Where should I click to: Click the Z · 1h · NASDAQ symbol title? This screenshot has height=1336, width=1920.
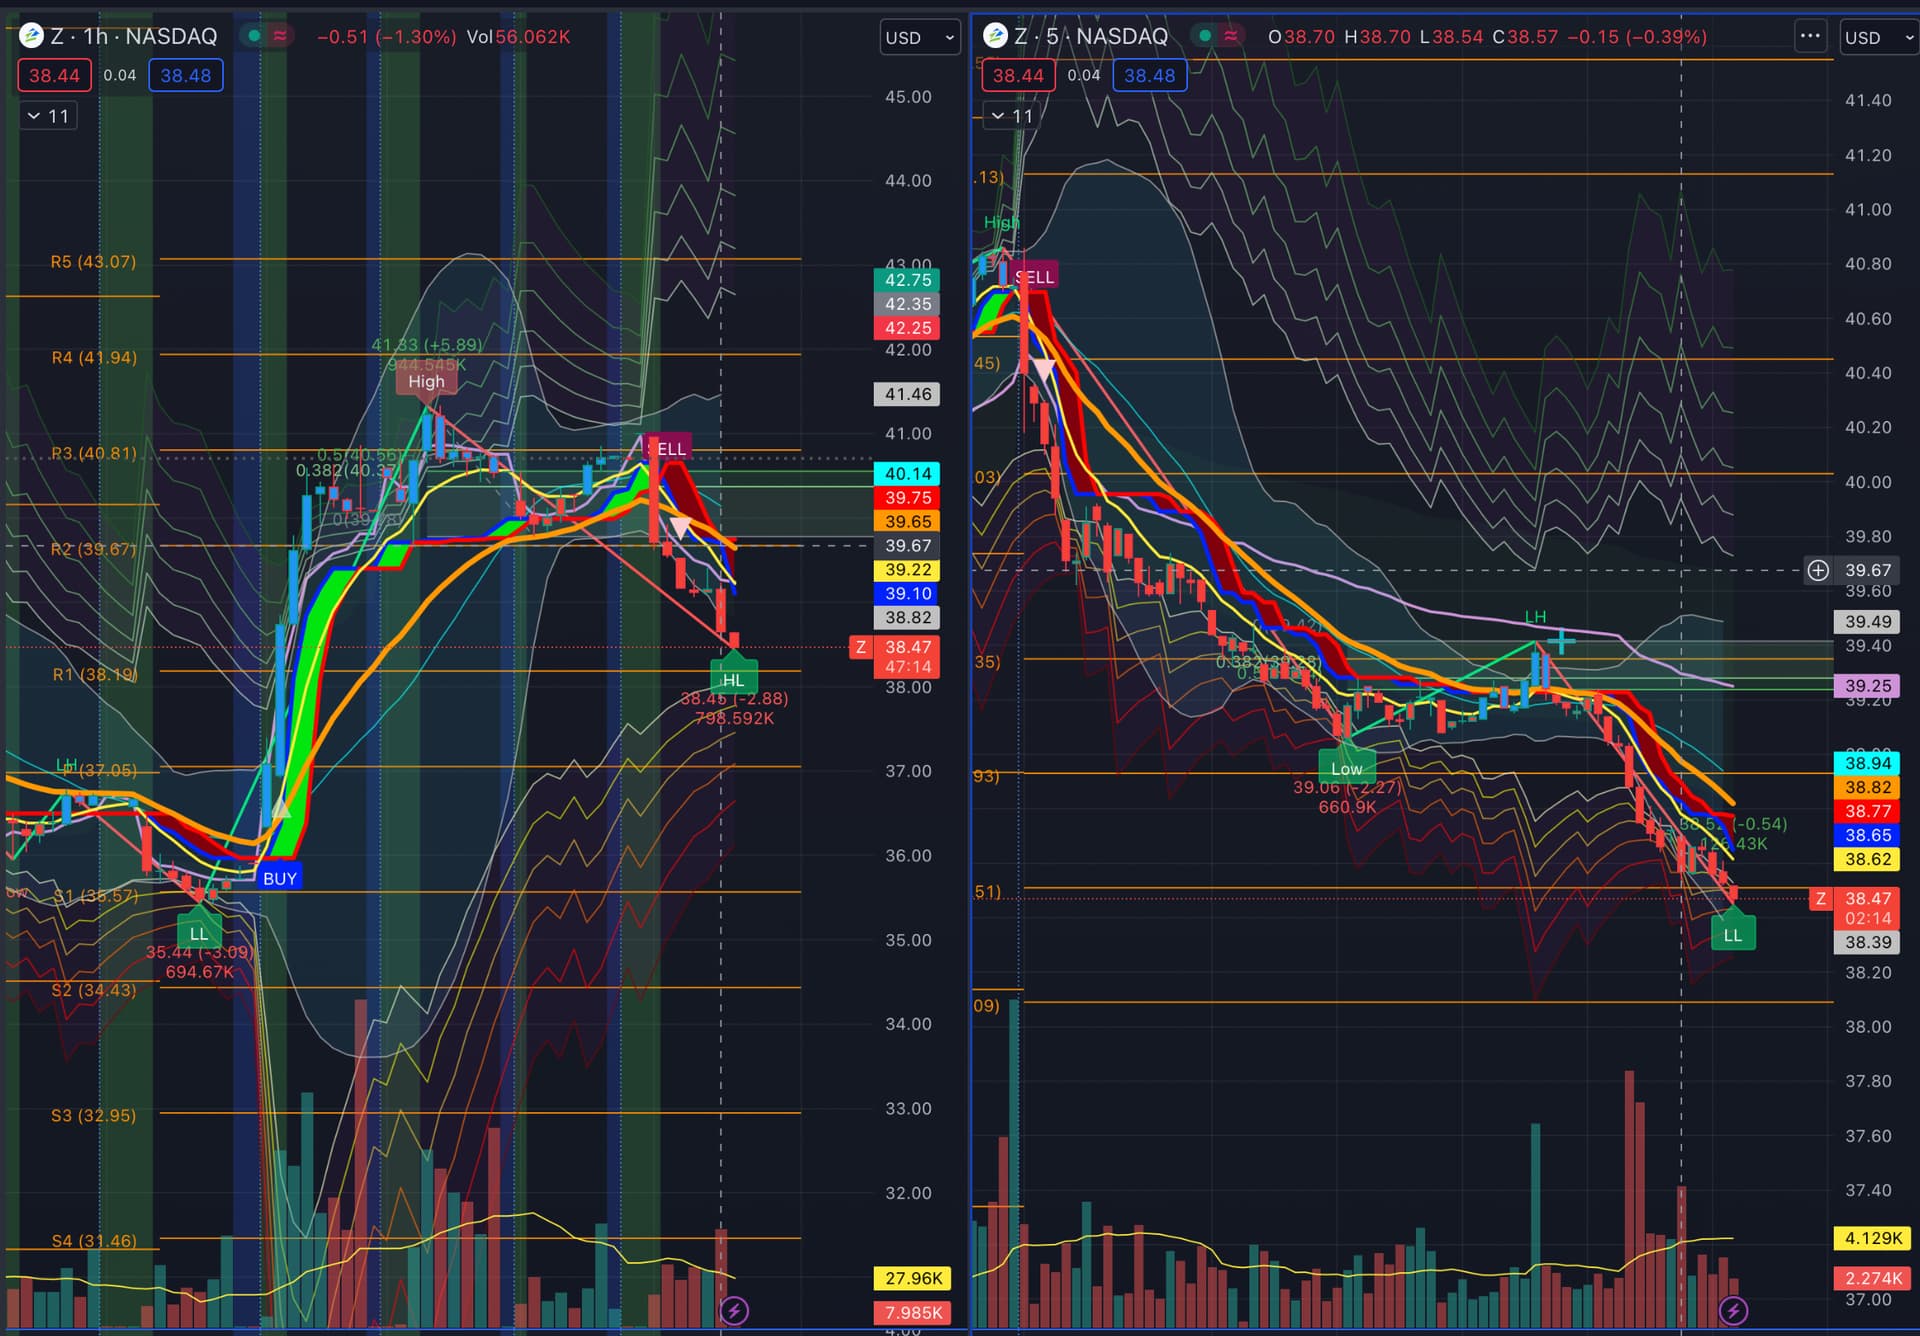(x=134, y=36)
